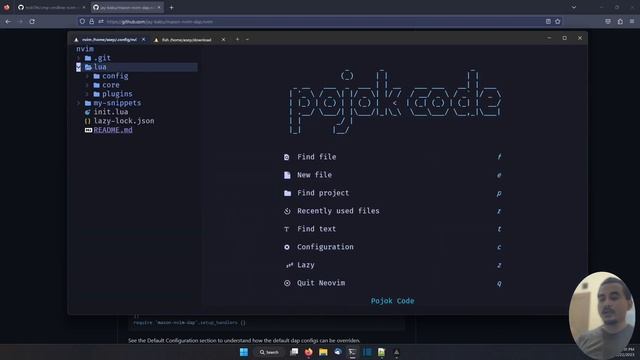Click the nvim root label in file tree

85,49
